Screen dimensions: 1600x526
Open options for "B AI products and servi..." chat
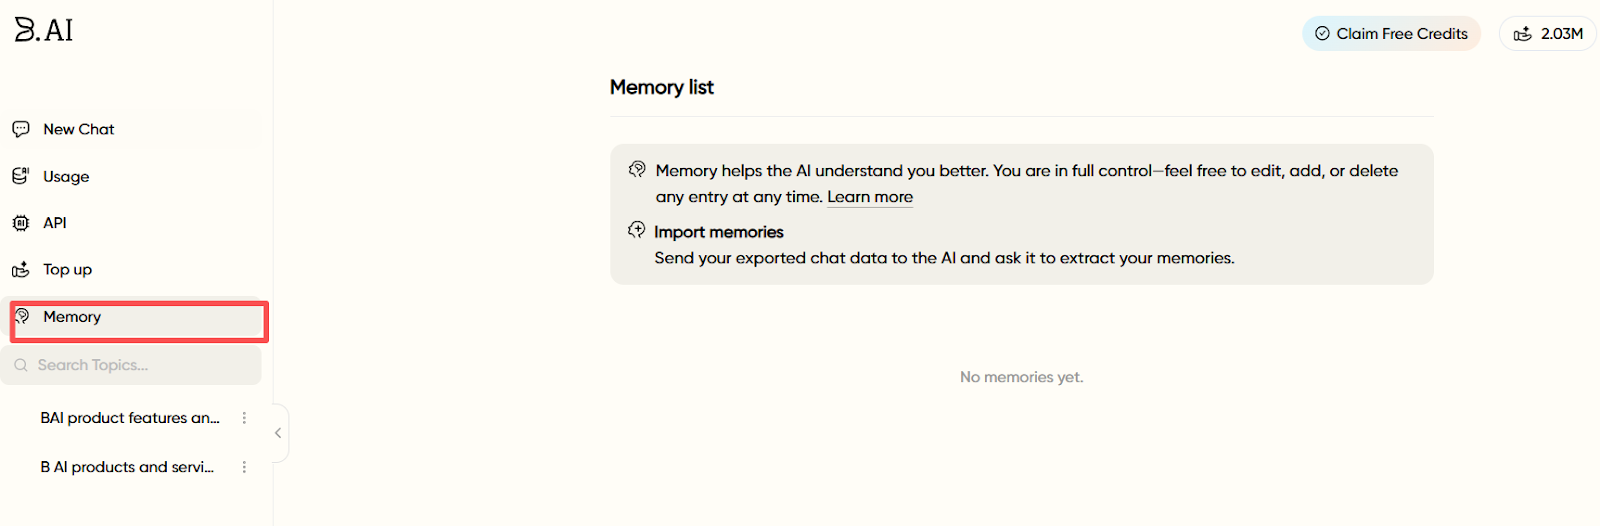pyautogui.click(x=244, y=467)
